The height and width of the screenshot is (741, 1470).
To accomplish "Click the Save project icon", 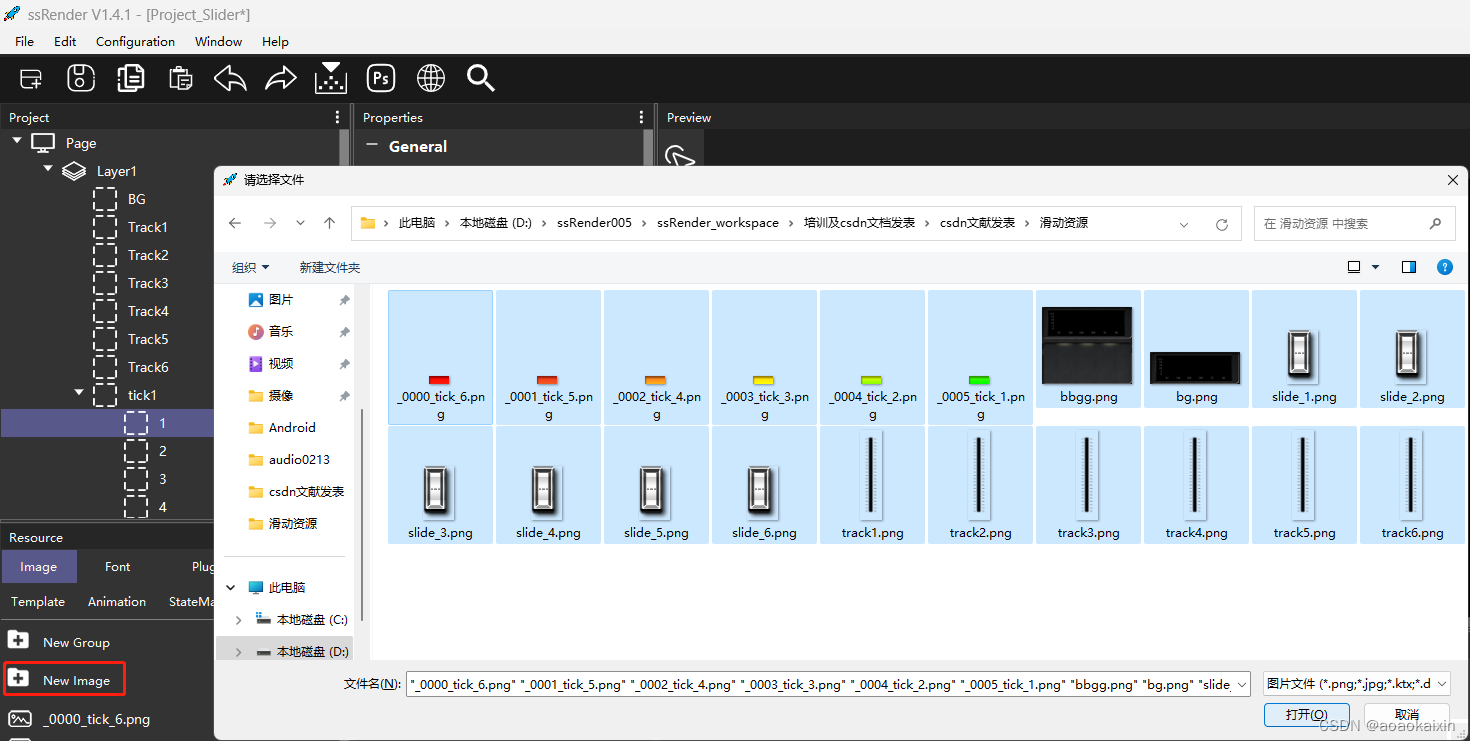I will (80, 78).
